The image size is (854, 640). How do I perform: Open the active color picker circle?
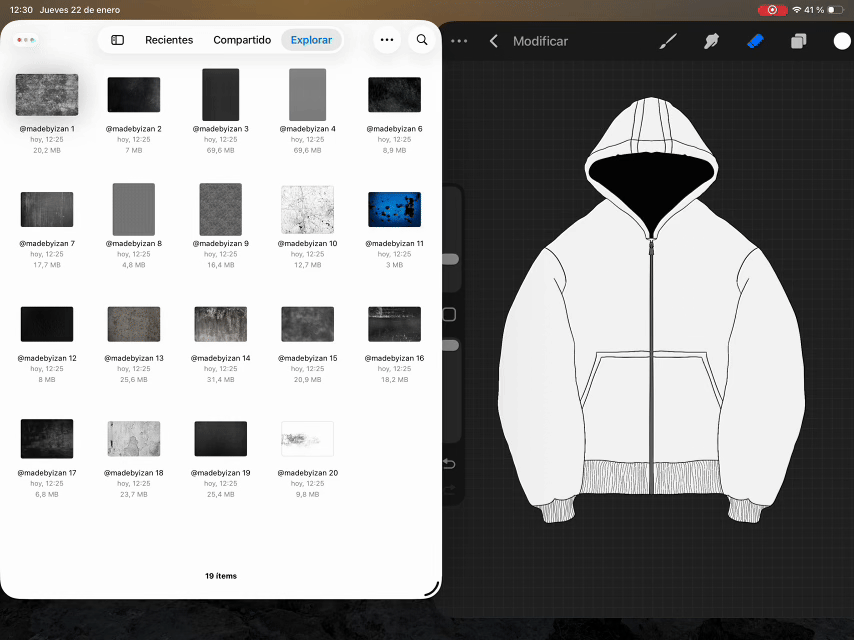tap(841, 41)
